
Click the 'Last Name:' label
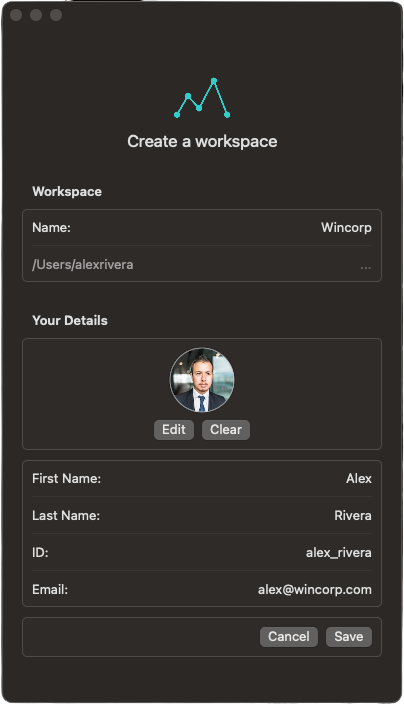pos(66,515)
